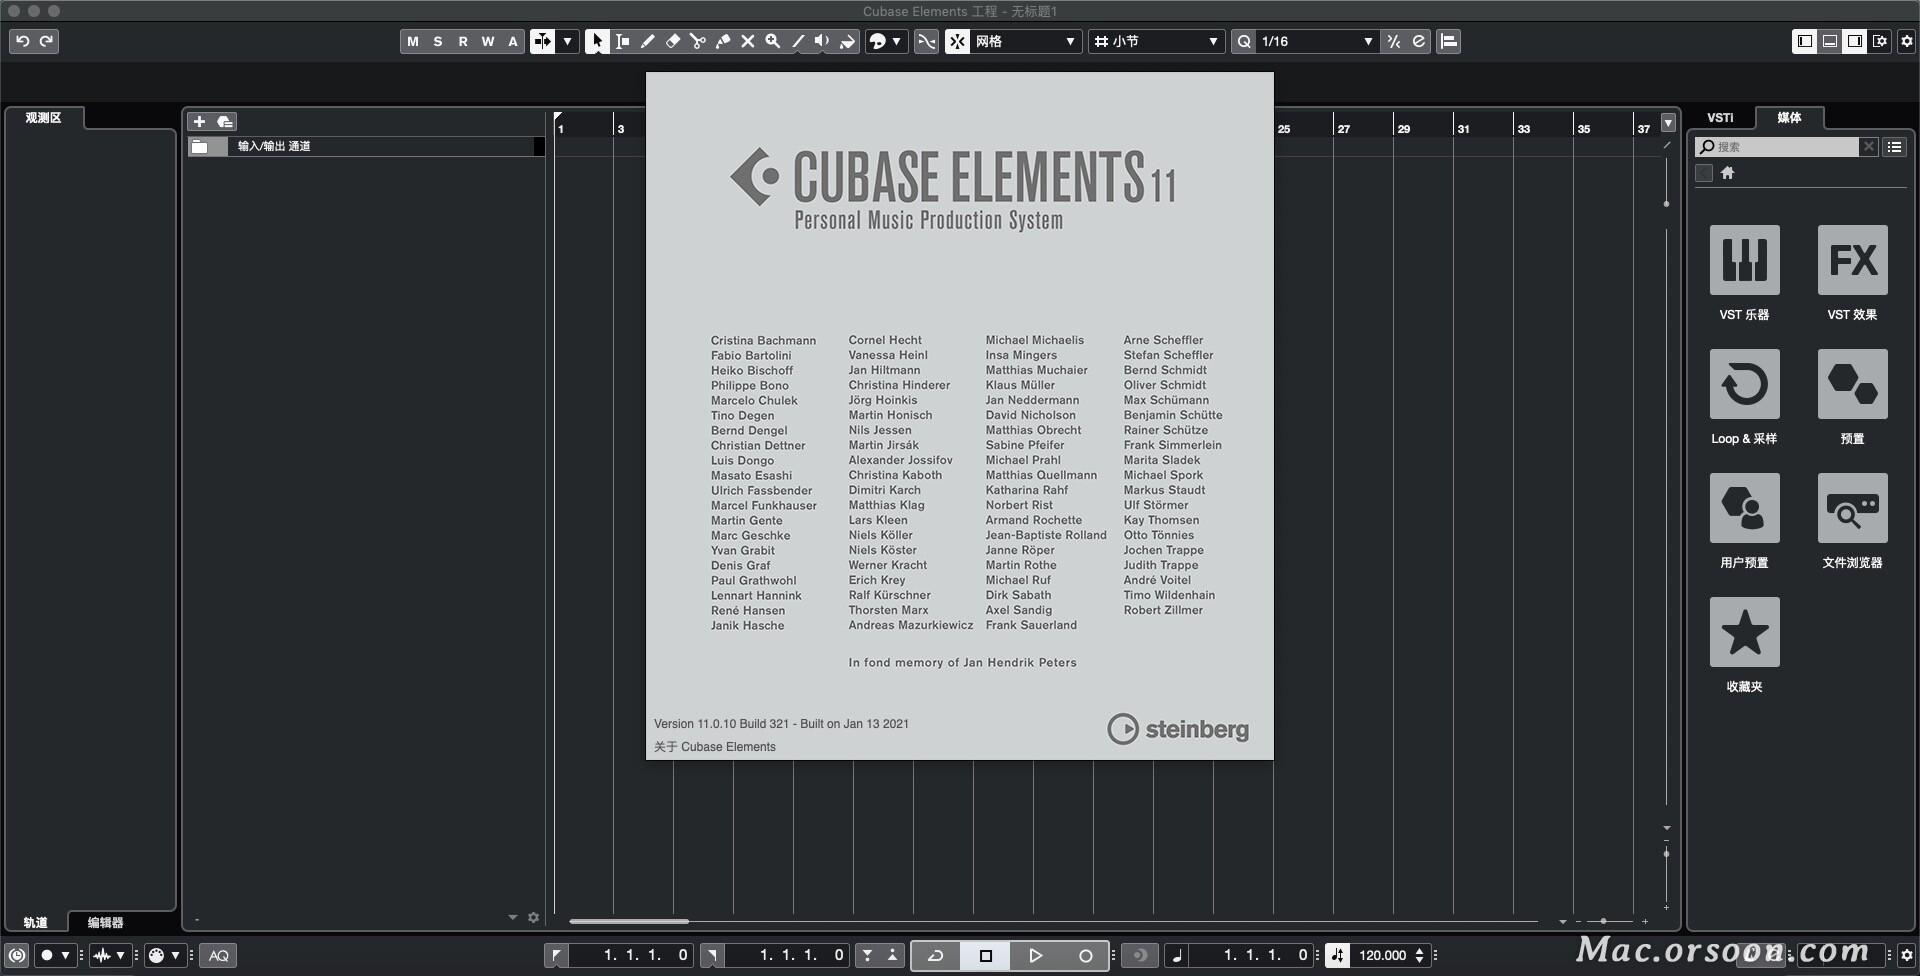Click the track preset cloud icon
Image resolution: width=1920 pixels, height=976 pixels.
pos(225,121)
